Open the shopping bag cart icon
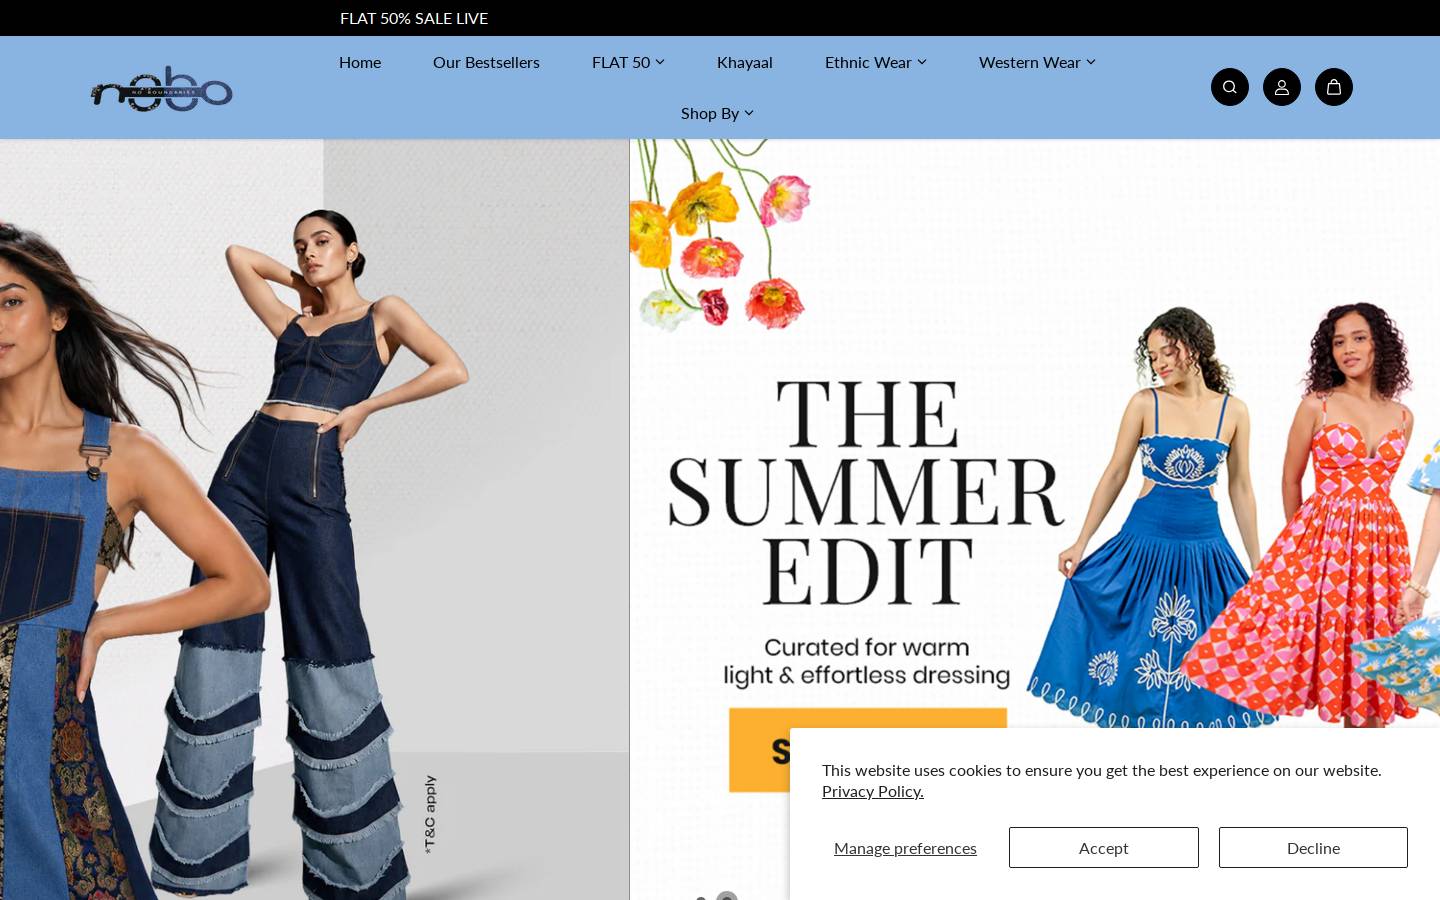1440x900 pixels. (x=1334, y=87)
